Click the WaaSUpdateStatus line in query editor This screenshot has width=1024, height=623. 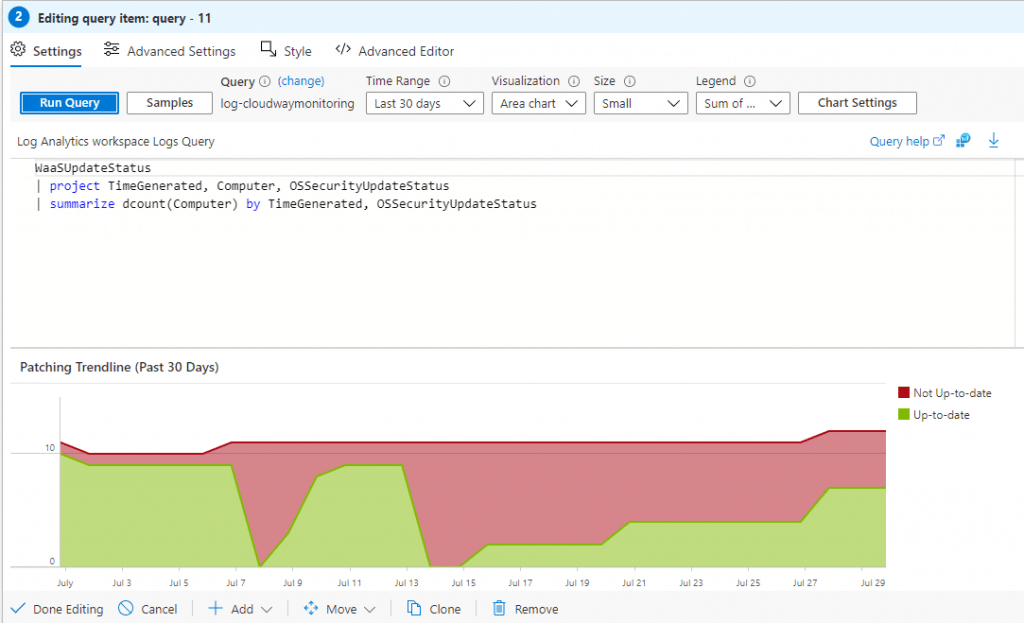pyautogui.click(x=93, y=168)
